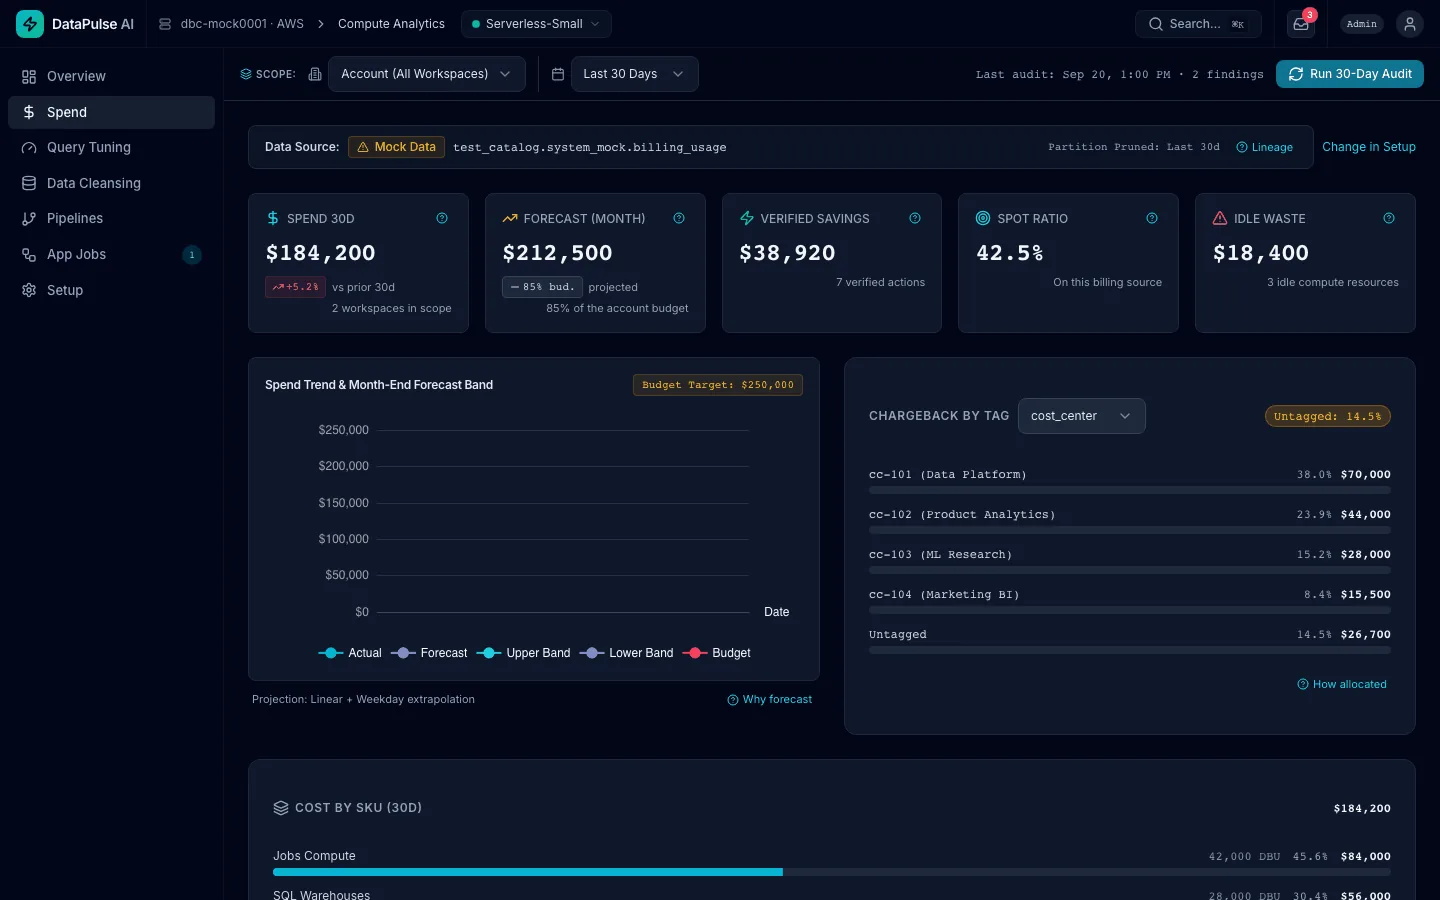Click the help icon on Idle Waste card
This screenshot has height=900, width=1440.
pyautogui.click(x=1389, y=218)
